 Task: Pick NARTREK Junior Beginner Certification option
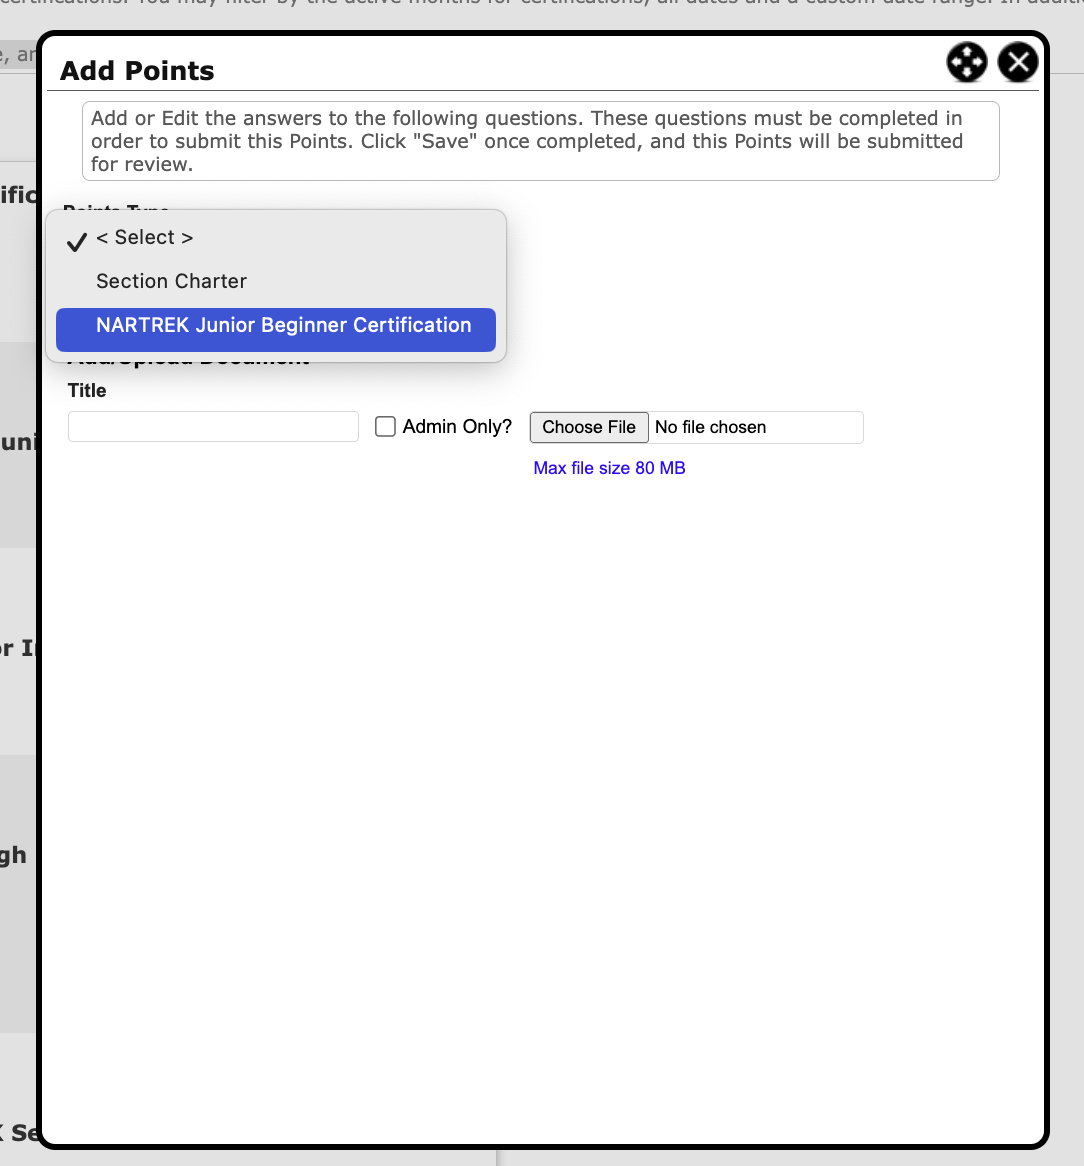(x=283, y=326)
